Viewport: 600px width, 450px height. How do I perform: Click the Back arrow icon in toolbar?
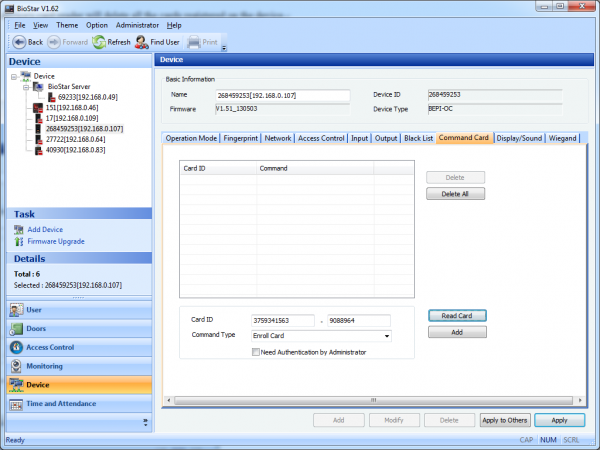tap(18, 42)
